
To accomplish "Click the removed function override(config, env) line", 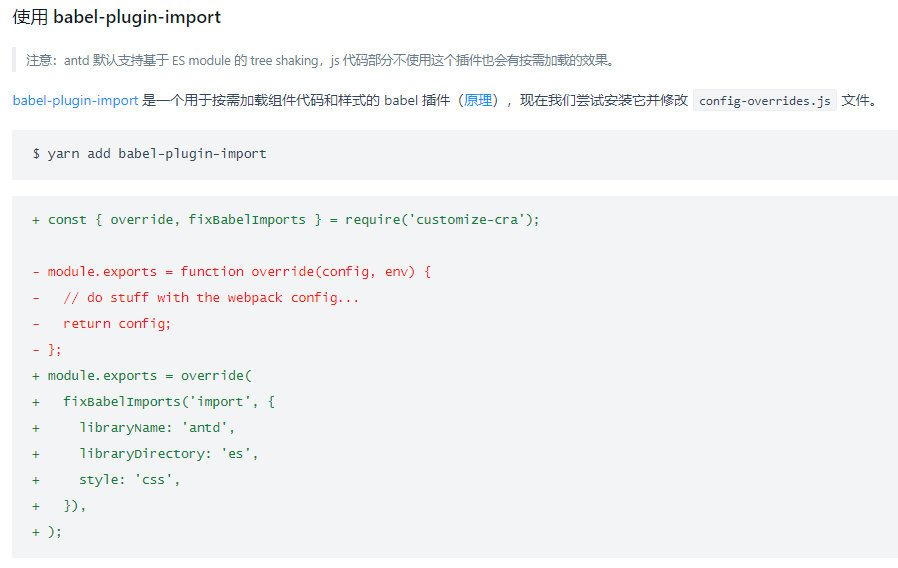I will (238, 271).
